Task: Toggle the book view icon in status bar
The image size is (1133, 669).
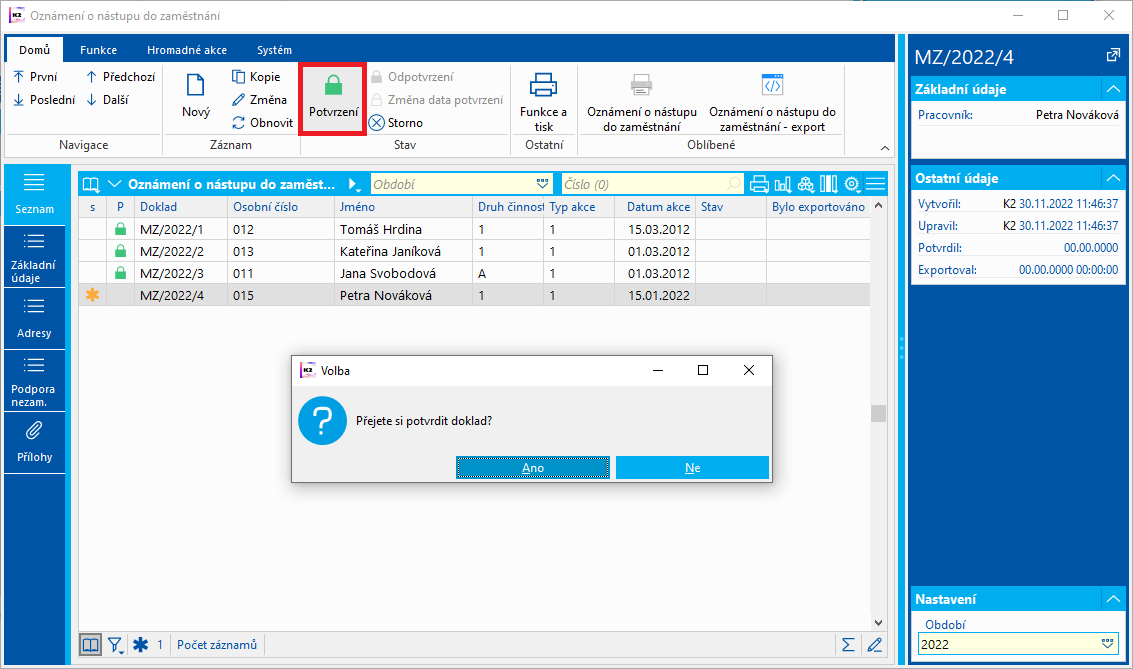Action: pos(90,644)
